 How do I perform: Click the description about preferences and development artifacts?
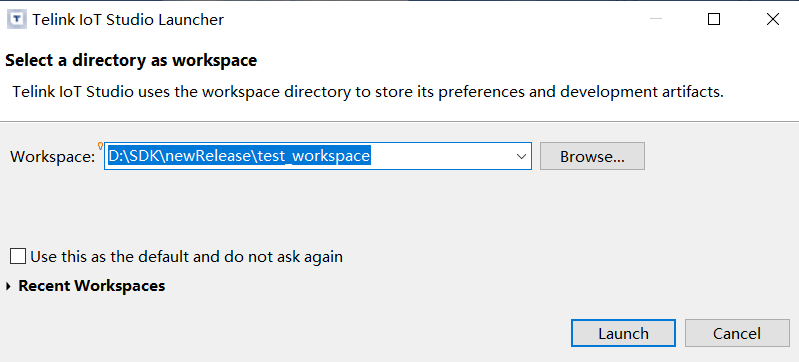pyautogui.click(x=368, y=92)
